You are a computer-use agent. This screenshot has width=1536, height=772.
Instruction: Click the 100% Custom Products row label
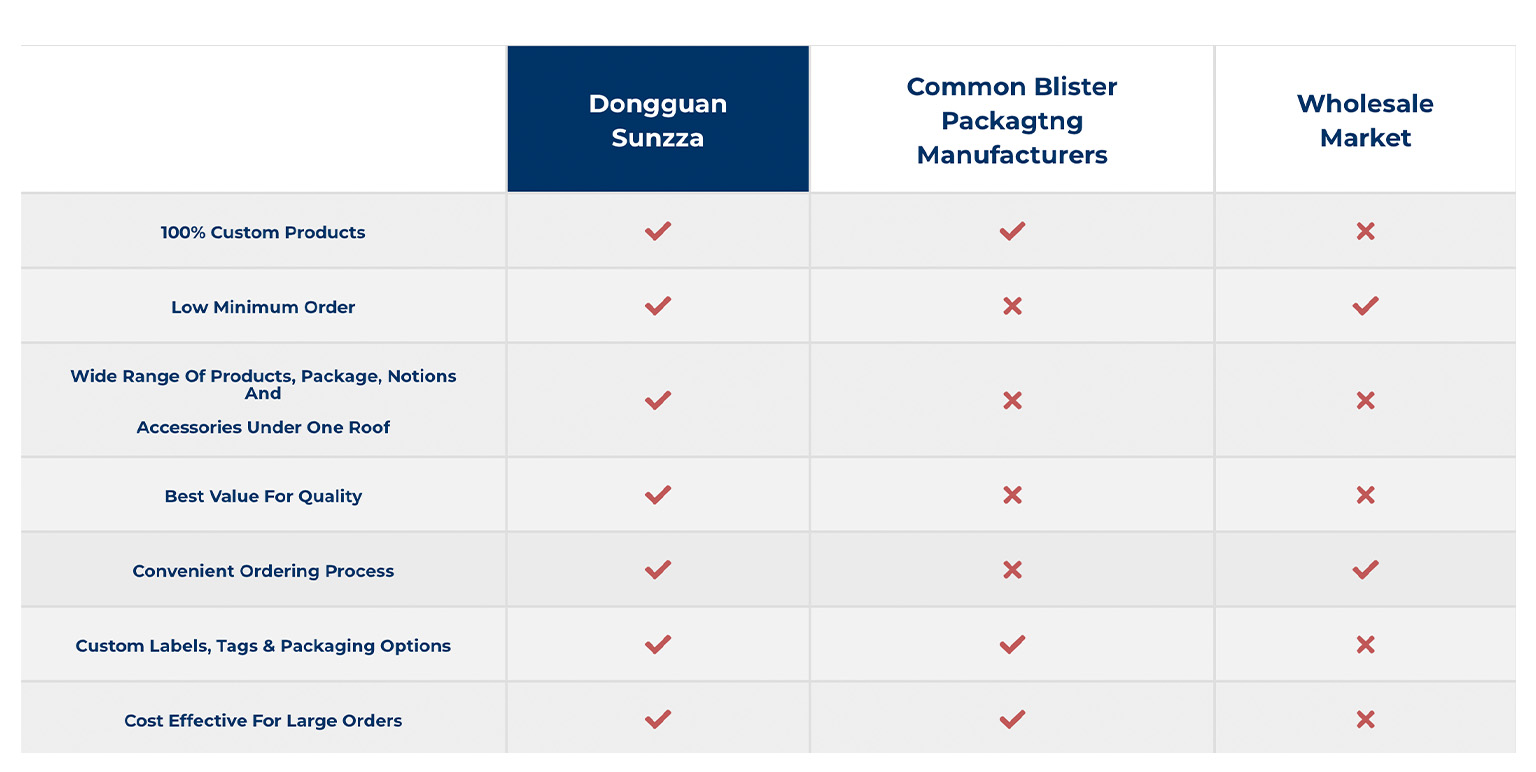click(x=263, y=232)
